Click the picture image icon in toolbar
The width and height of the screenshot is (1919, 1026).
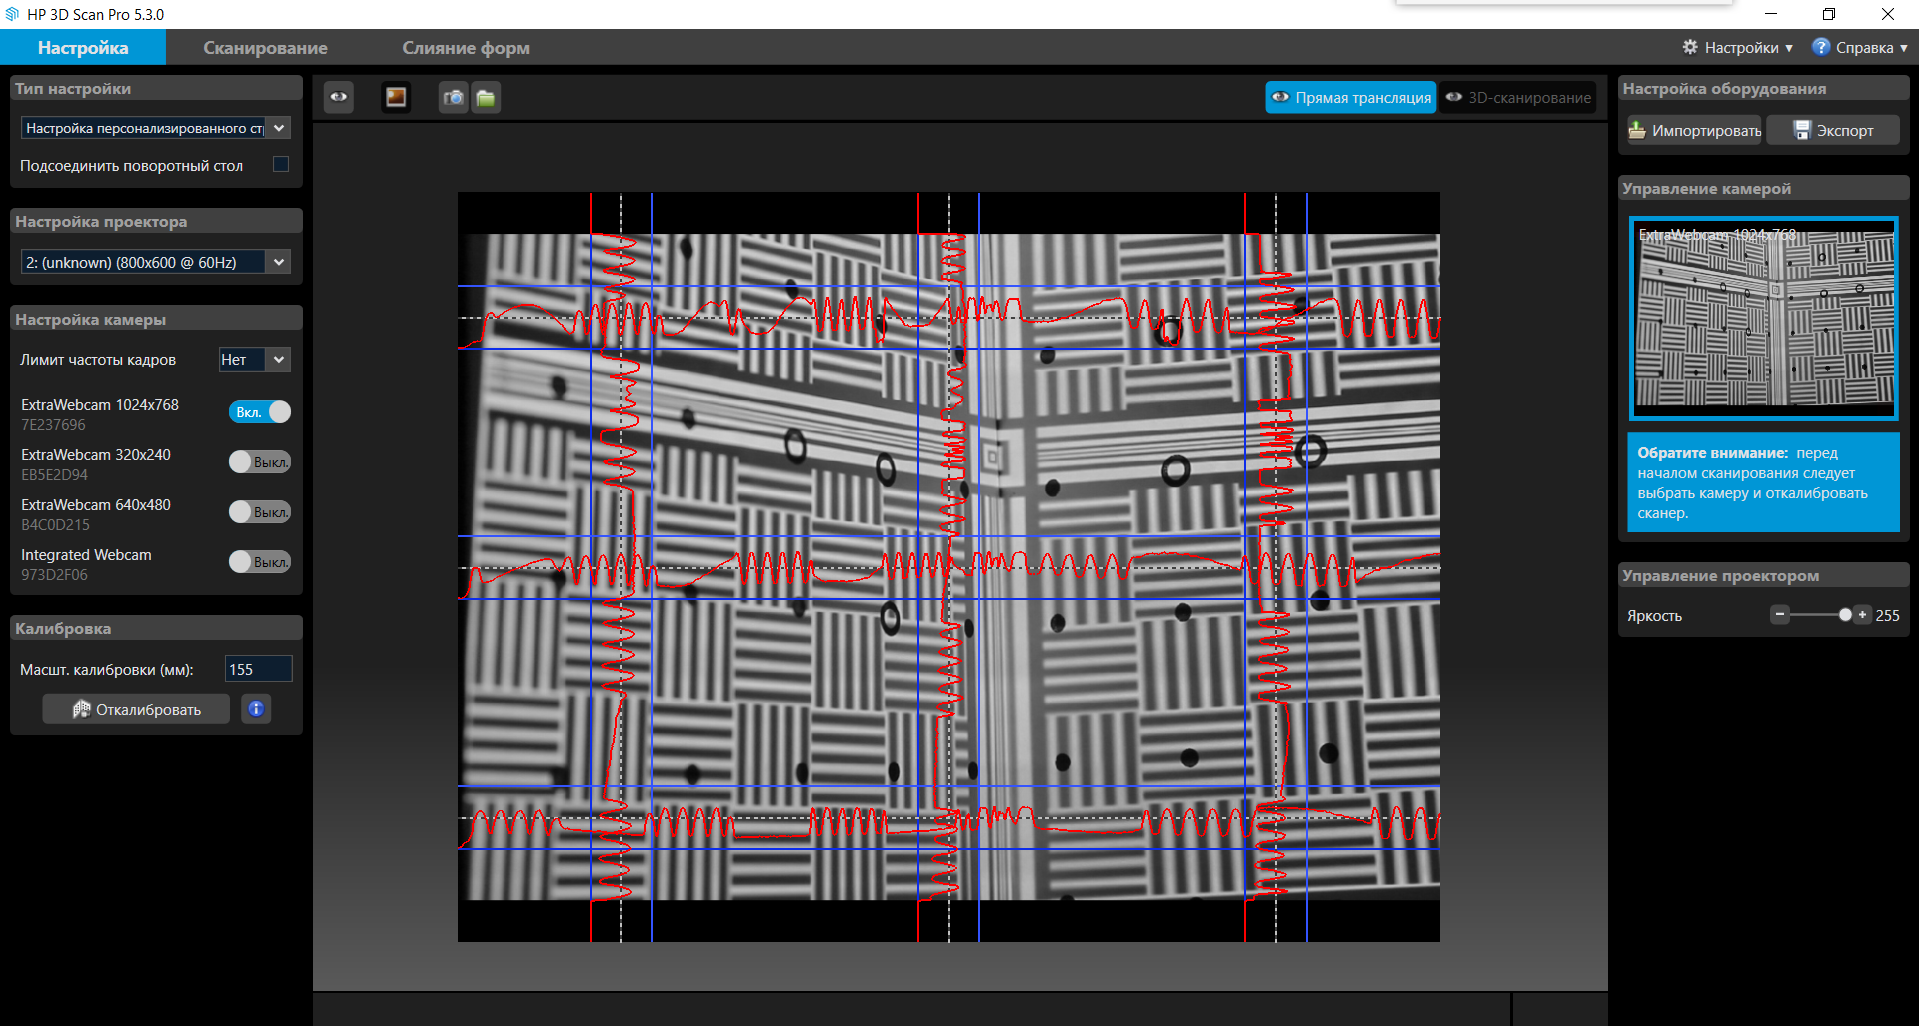pos(396,97)
